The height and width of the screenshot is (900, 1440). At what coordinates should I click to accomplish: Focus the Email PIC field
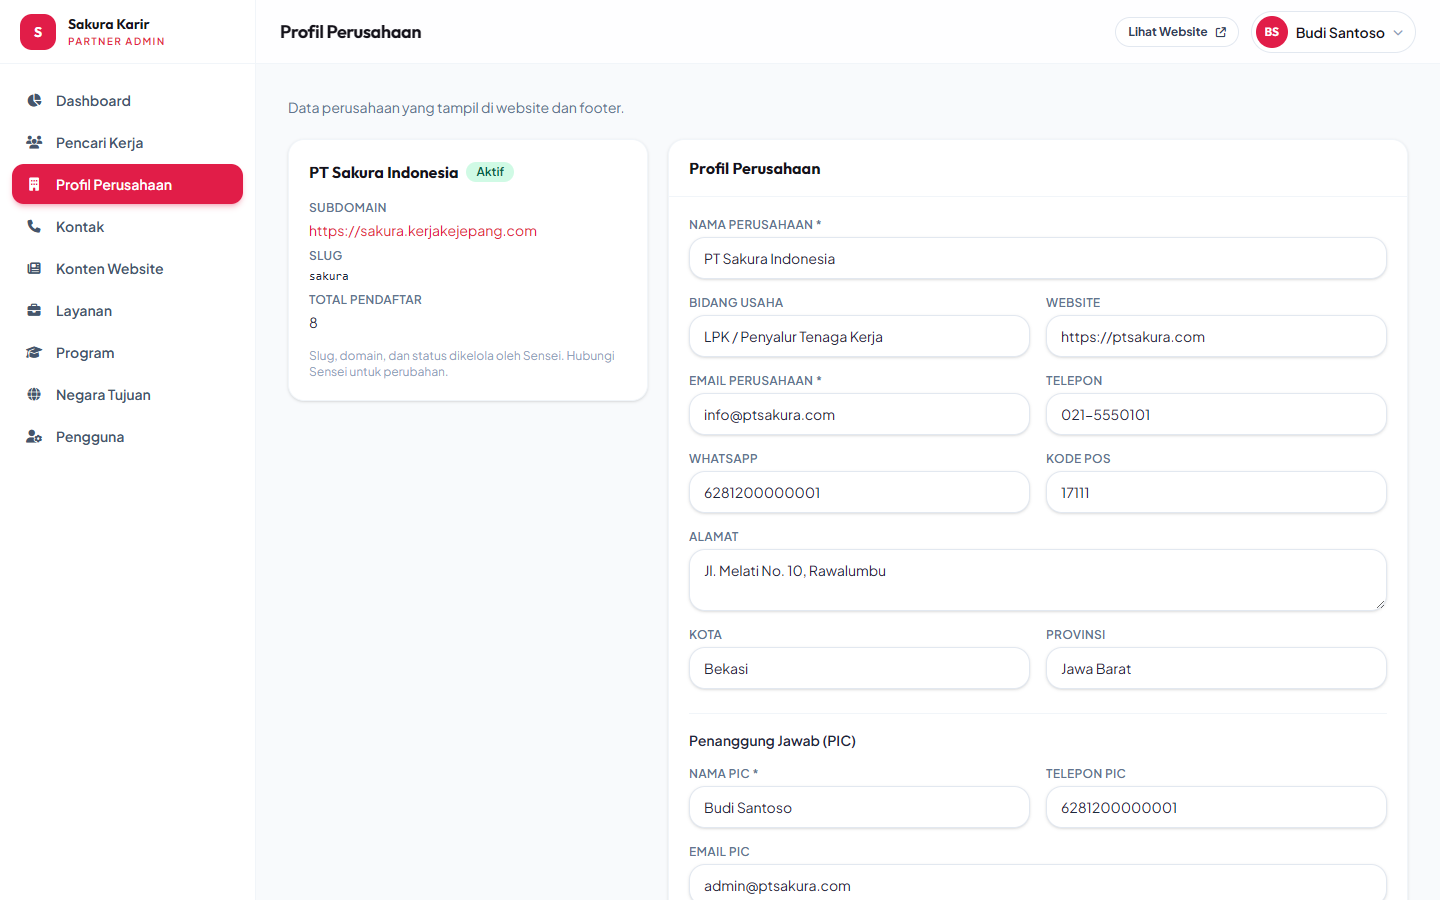1038,882
